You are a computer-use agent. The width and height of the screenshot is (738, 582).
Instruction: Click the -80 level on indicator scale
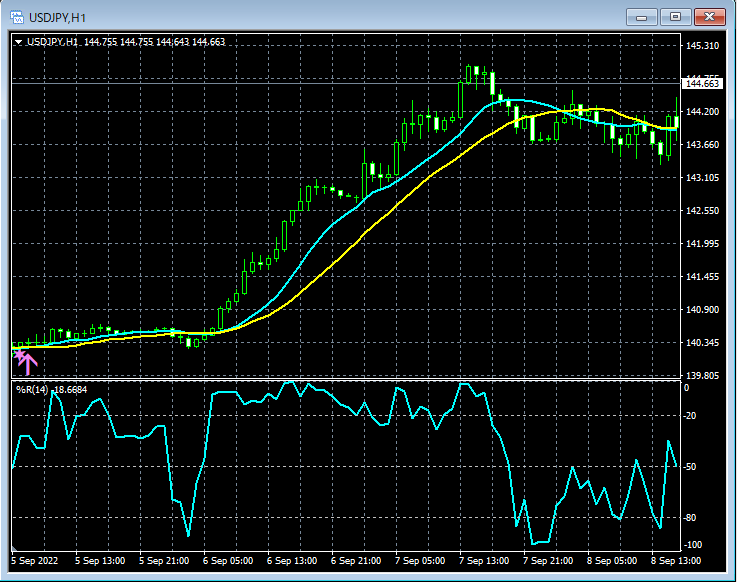pos(692,517)
